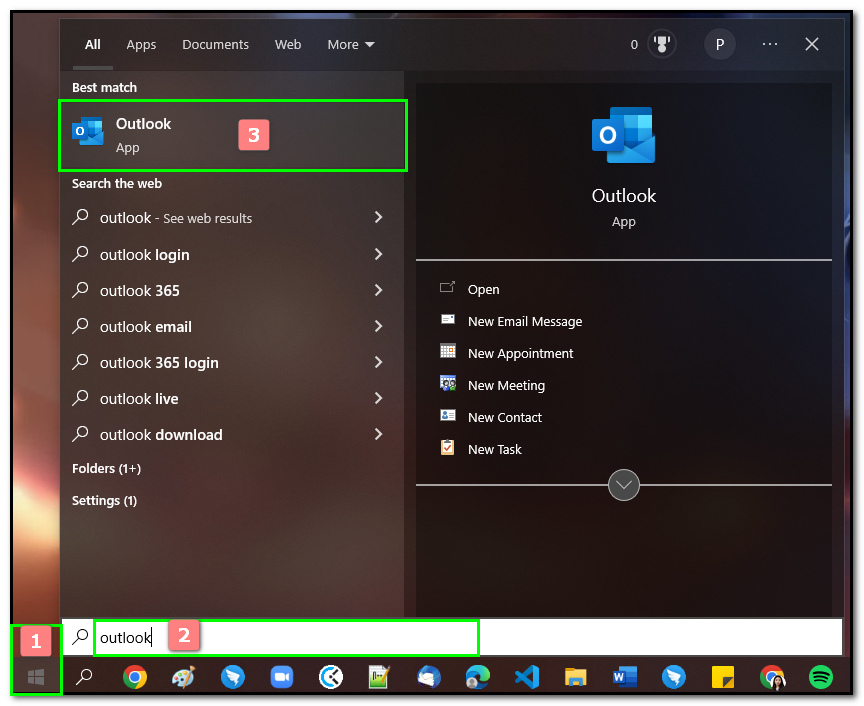Launch Zoom from the taskbar
Viewport: 864px width, 706px height.
tap(282, 677)
